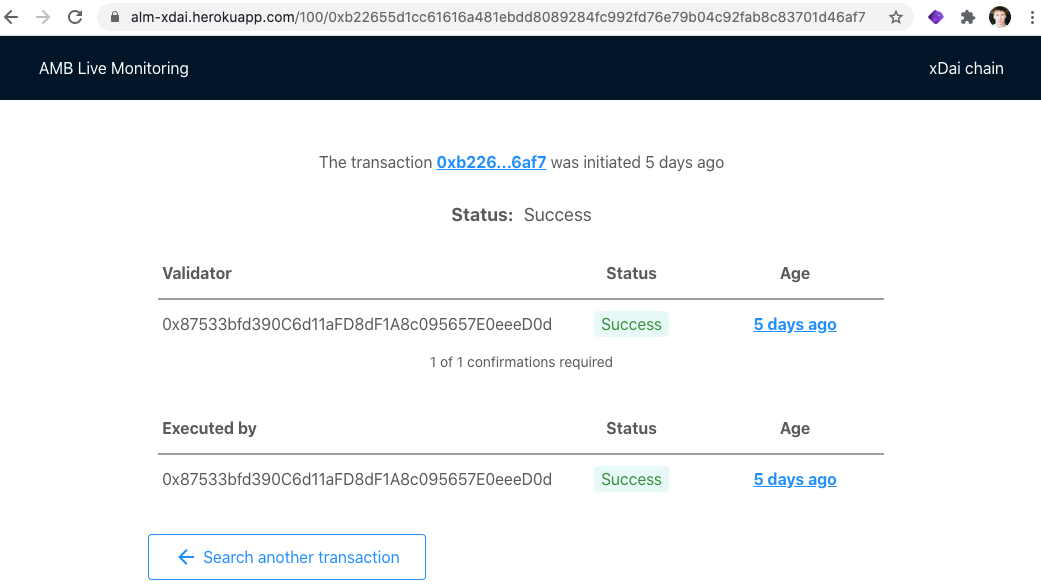Click the lock icon in address bar

(x=115, y=17)
